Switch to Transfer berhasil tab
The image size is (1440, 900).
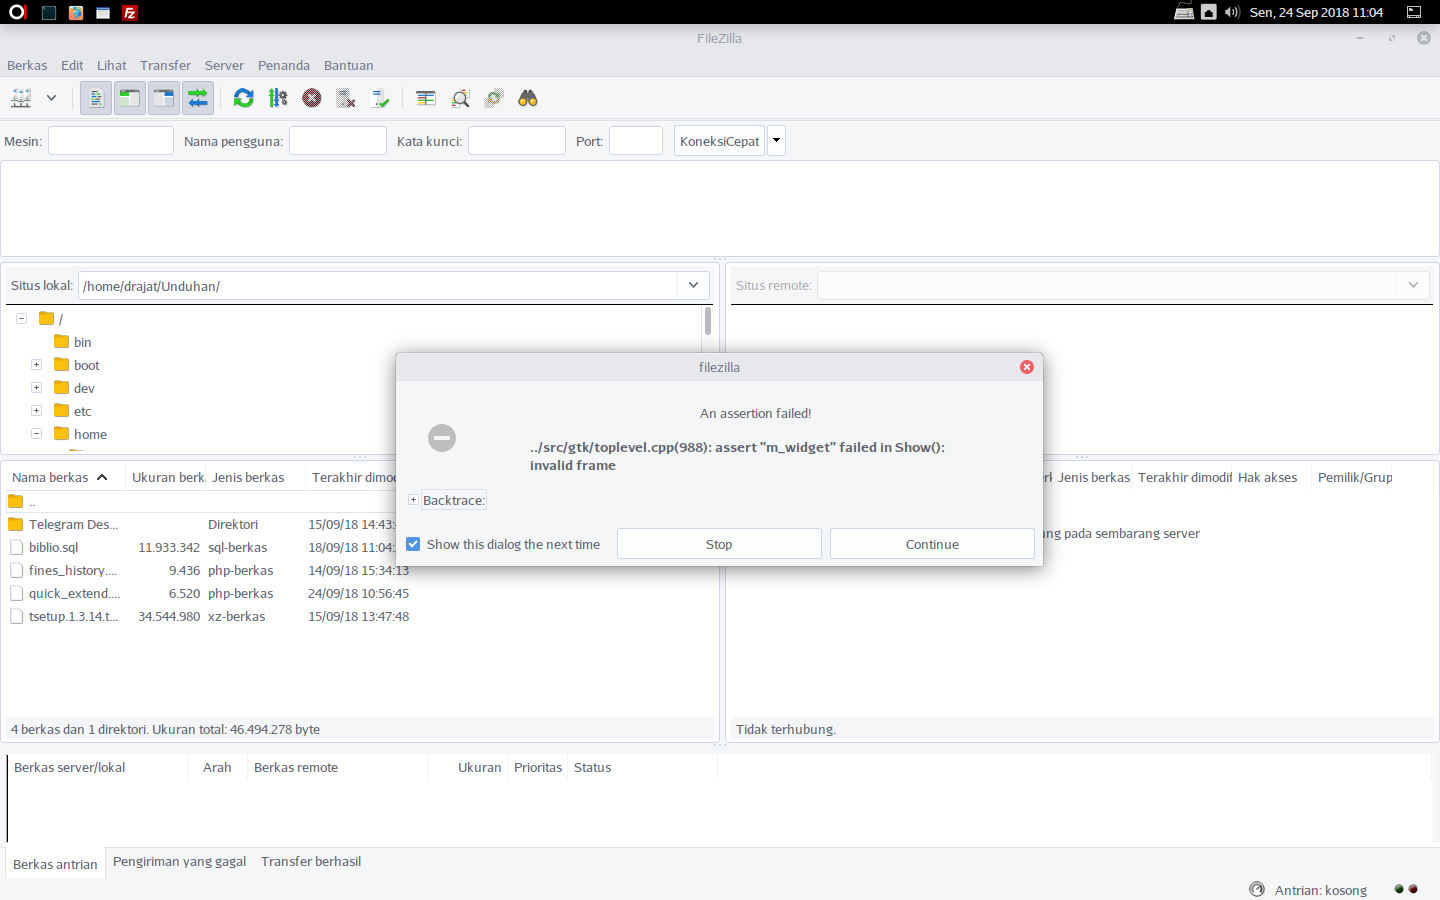point(311,861)
